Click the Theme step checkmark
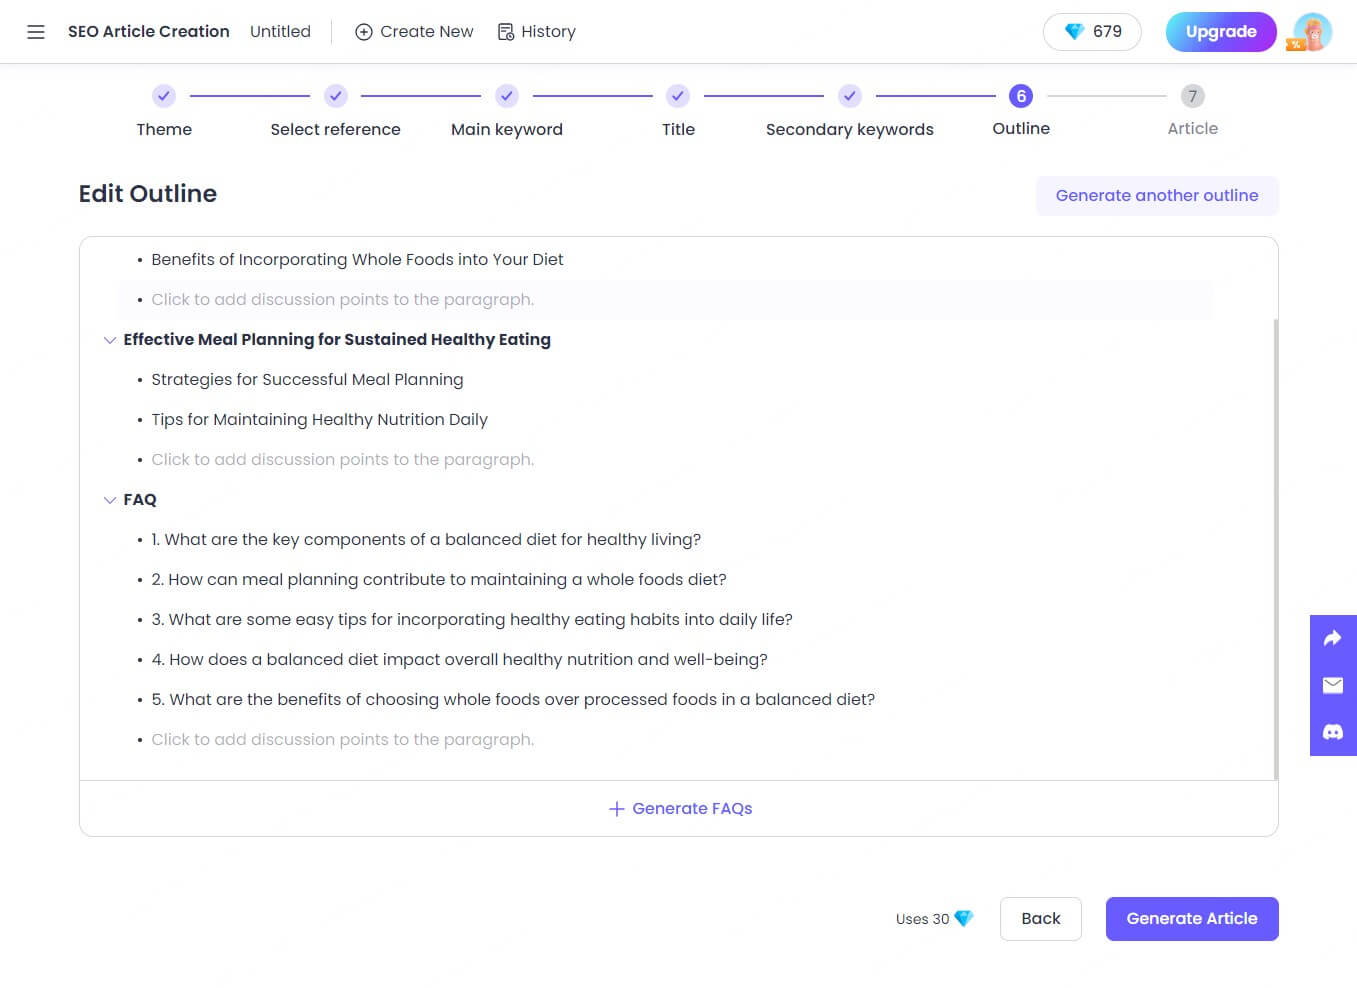The width and height of the screenshot is (1357, 988). coord(164,96)
